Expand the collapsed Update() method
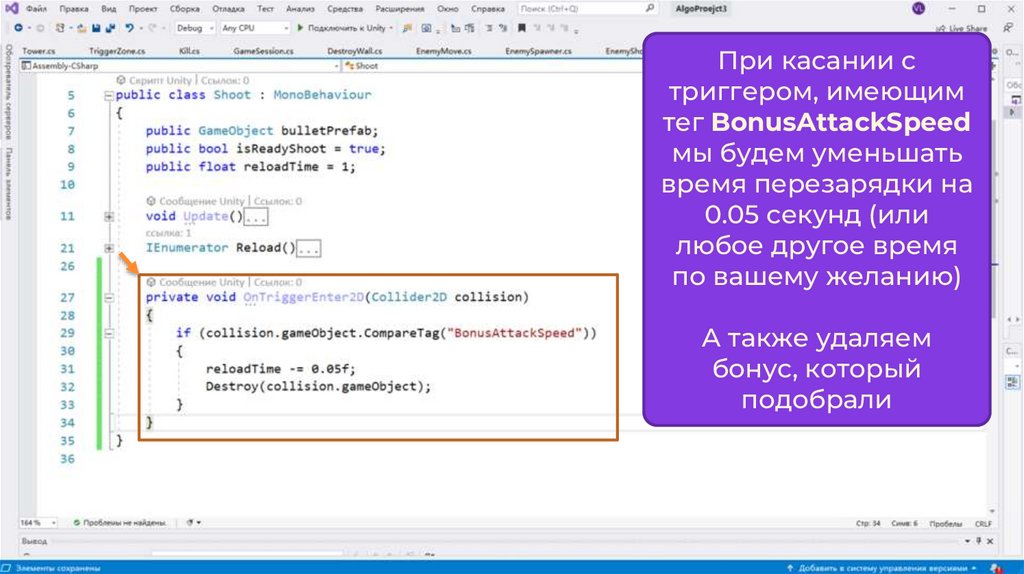 108,217
